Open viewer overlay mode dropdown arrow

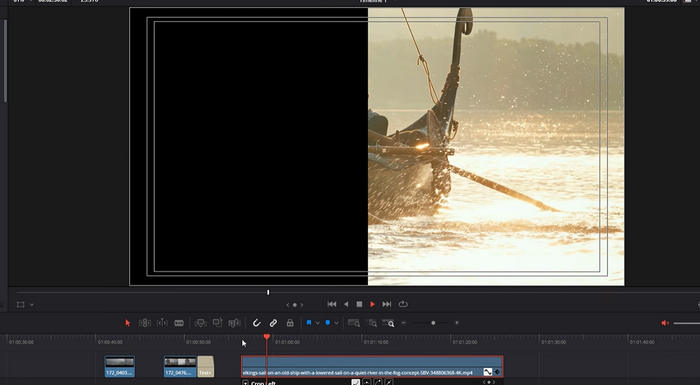click(x=32, y=305)
